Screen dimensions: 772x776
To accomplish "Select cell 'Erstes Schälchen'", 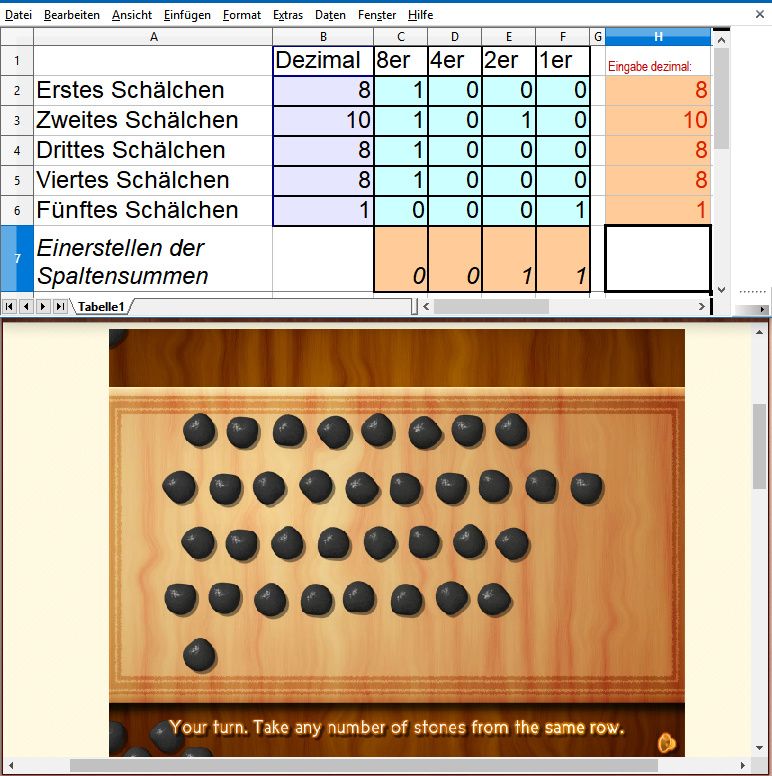I will point(153,91).
